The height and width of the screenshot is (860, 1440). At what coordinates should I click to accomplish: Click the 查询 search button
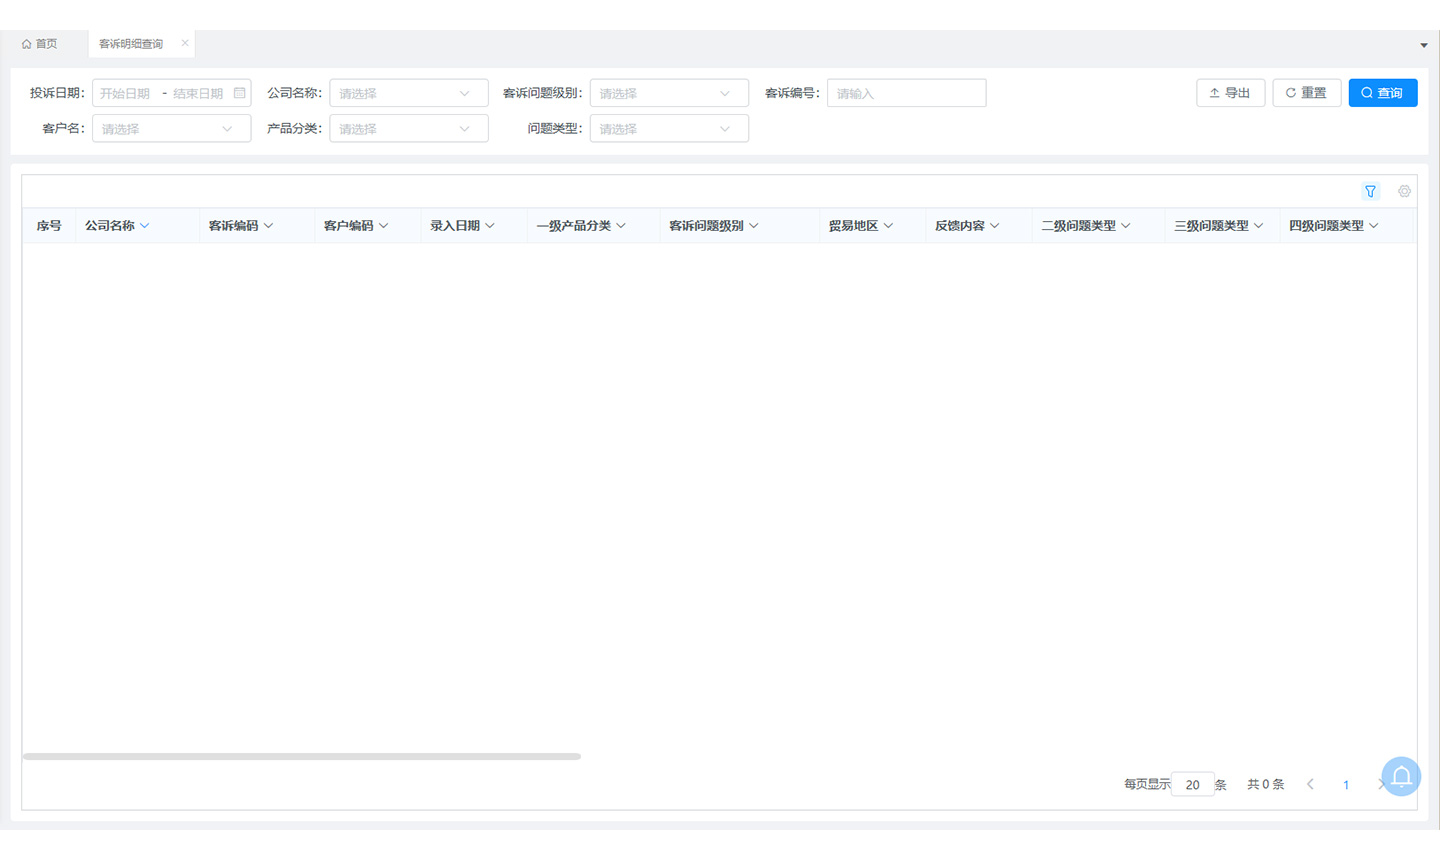point(1382,93)
